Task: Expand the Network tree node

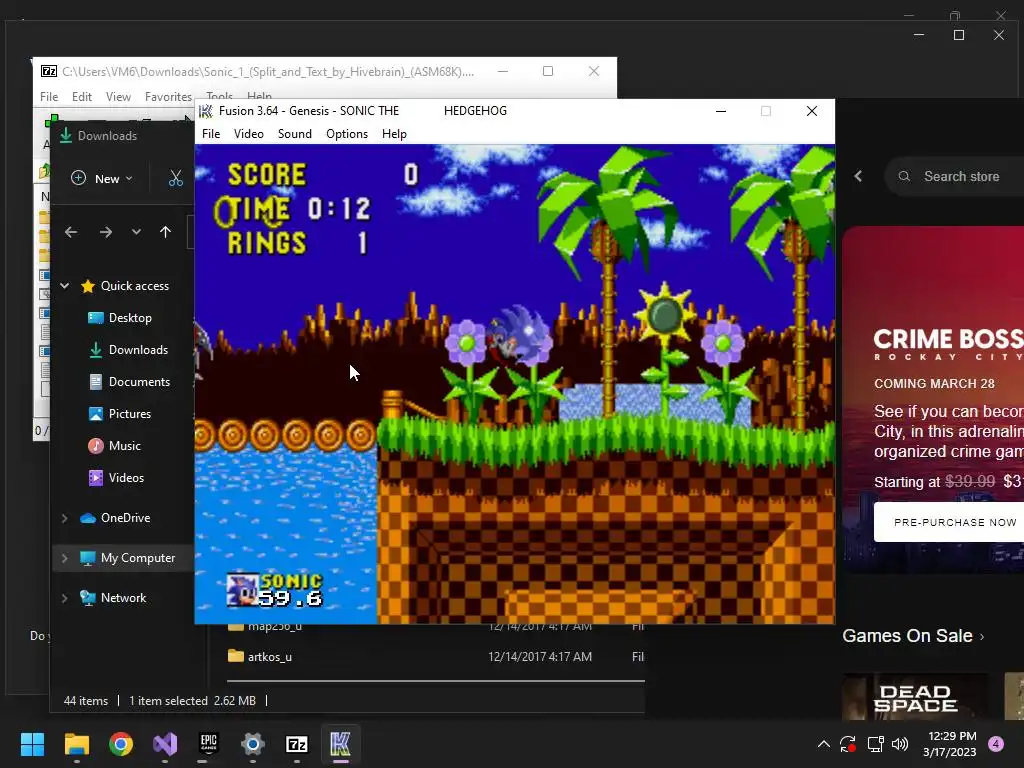Action: [65, 598]
